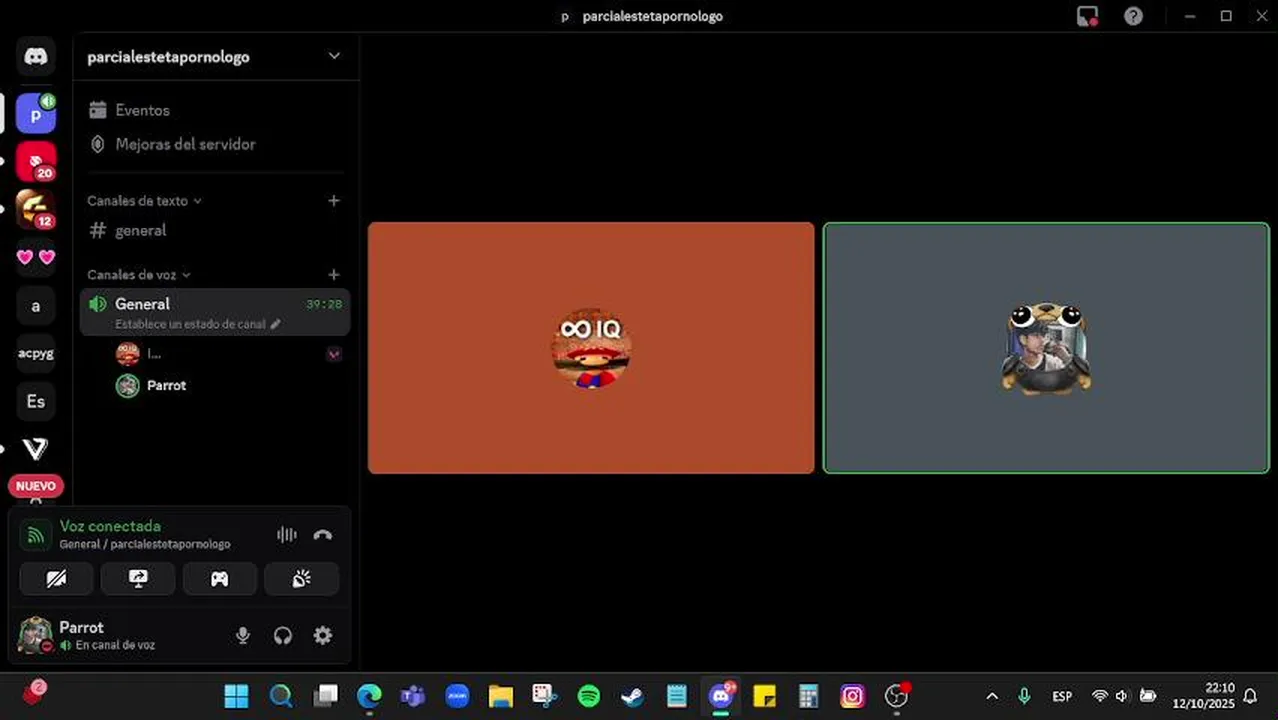Open Instagram from the taskbar

click(853, 696)
